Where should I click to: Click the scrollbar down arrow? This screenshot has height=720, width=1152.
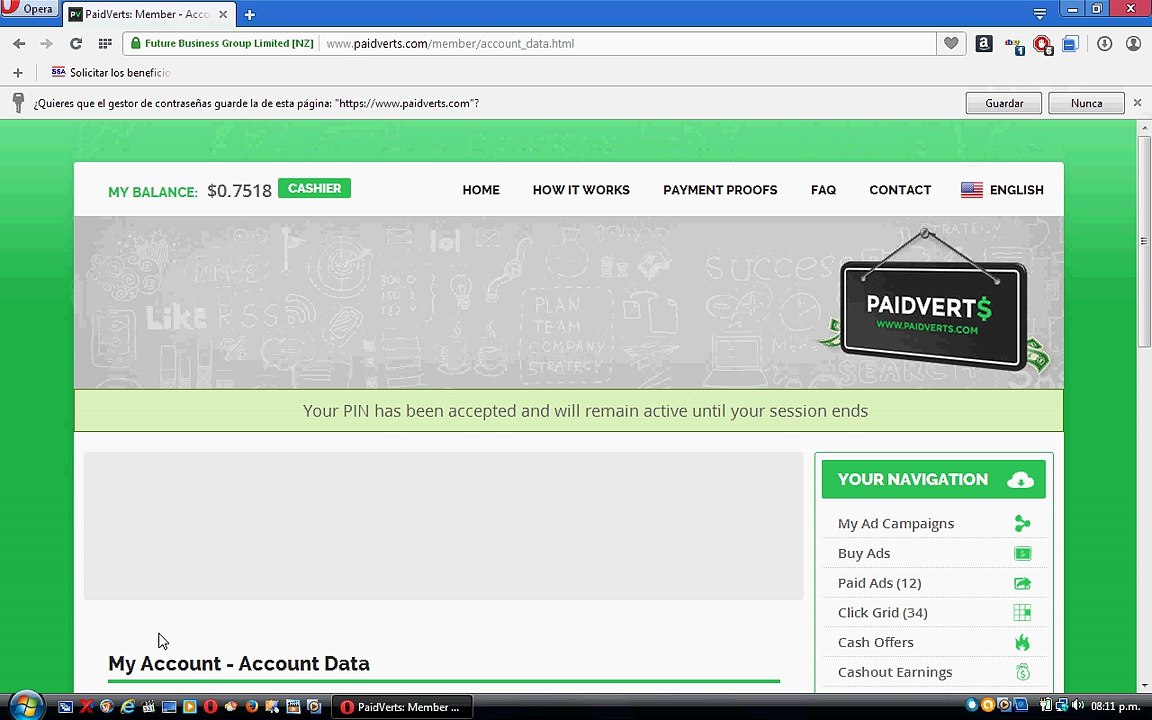tap(1144, 685)
